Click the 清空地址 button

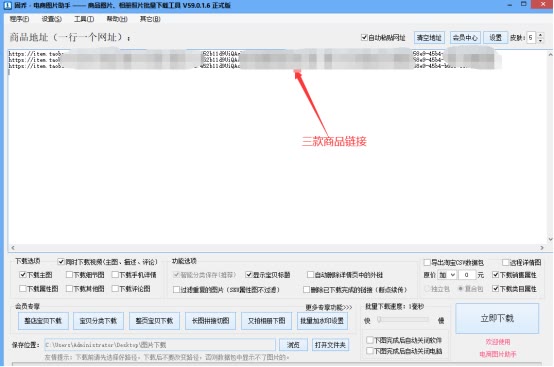(x=429, y=37)
